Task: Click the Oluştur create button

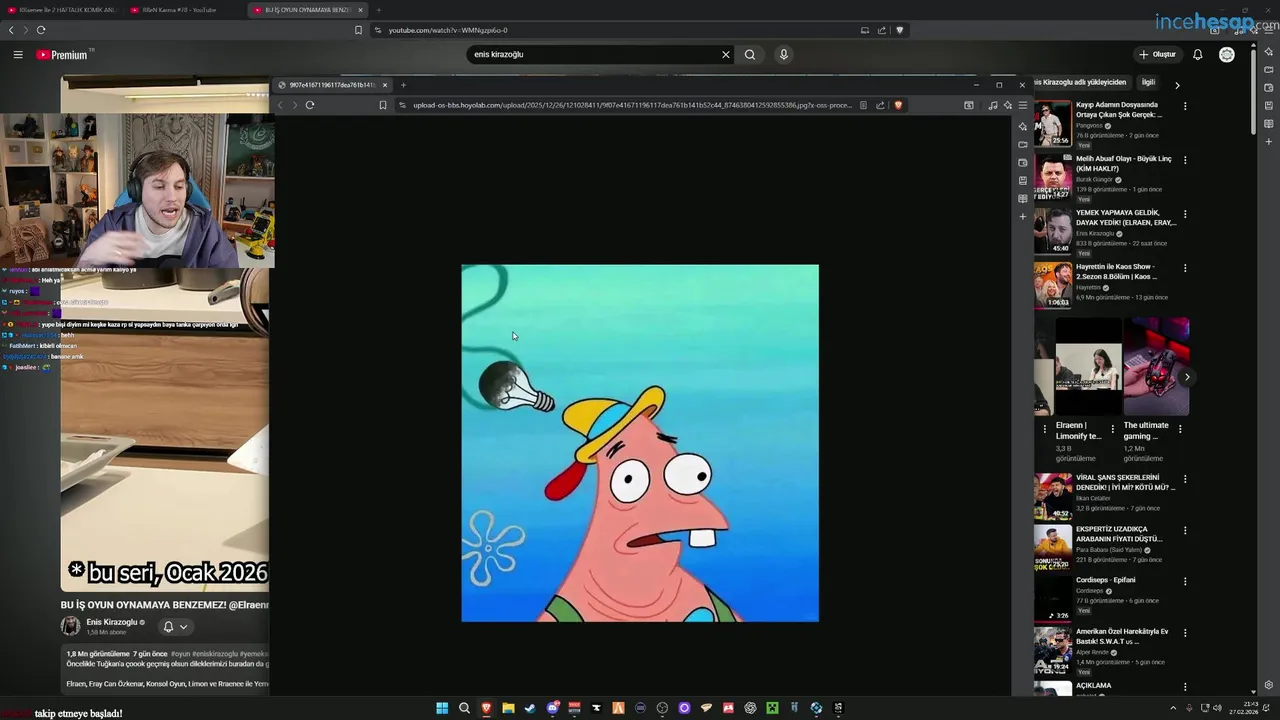Action: 1158,55
